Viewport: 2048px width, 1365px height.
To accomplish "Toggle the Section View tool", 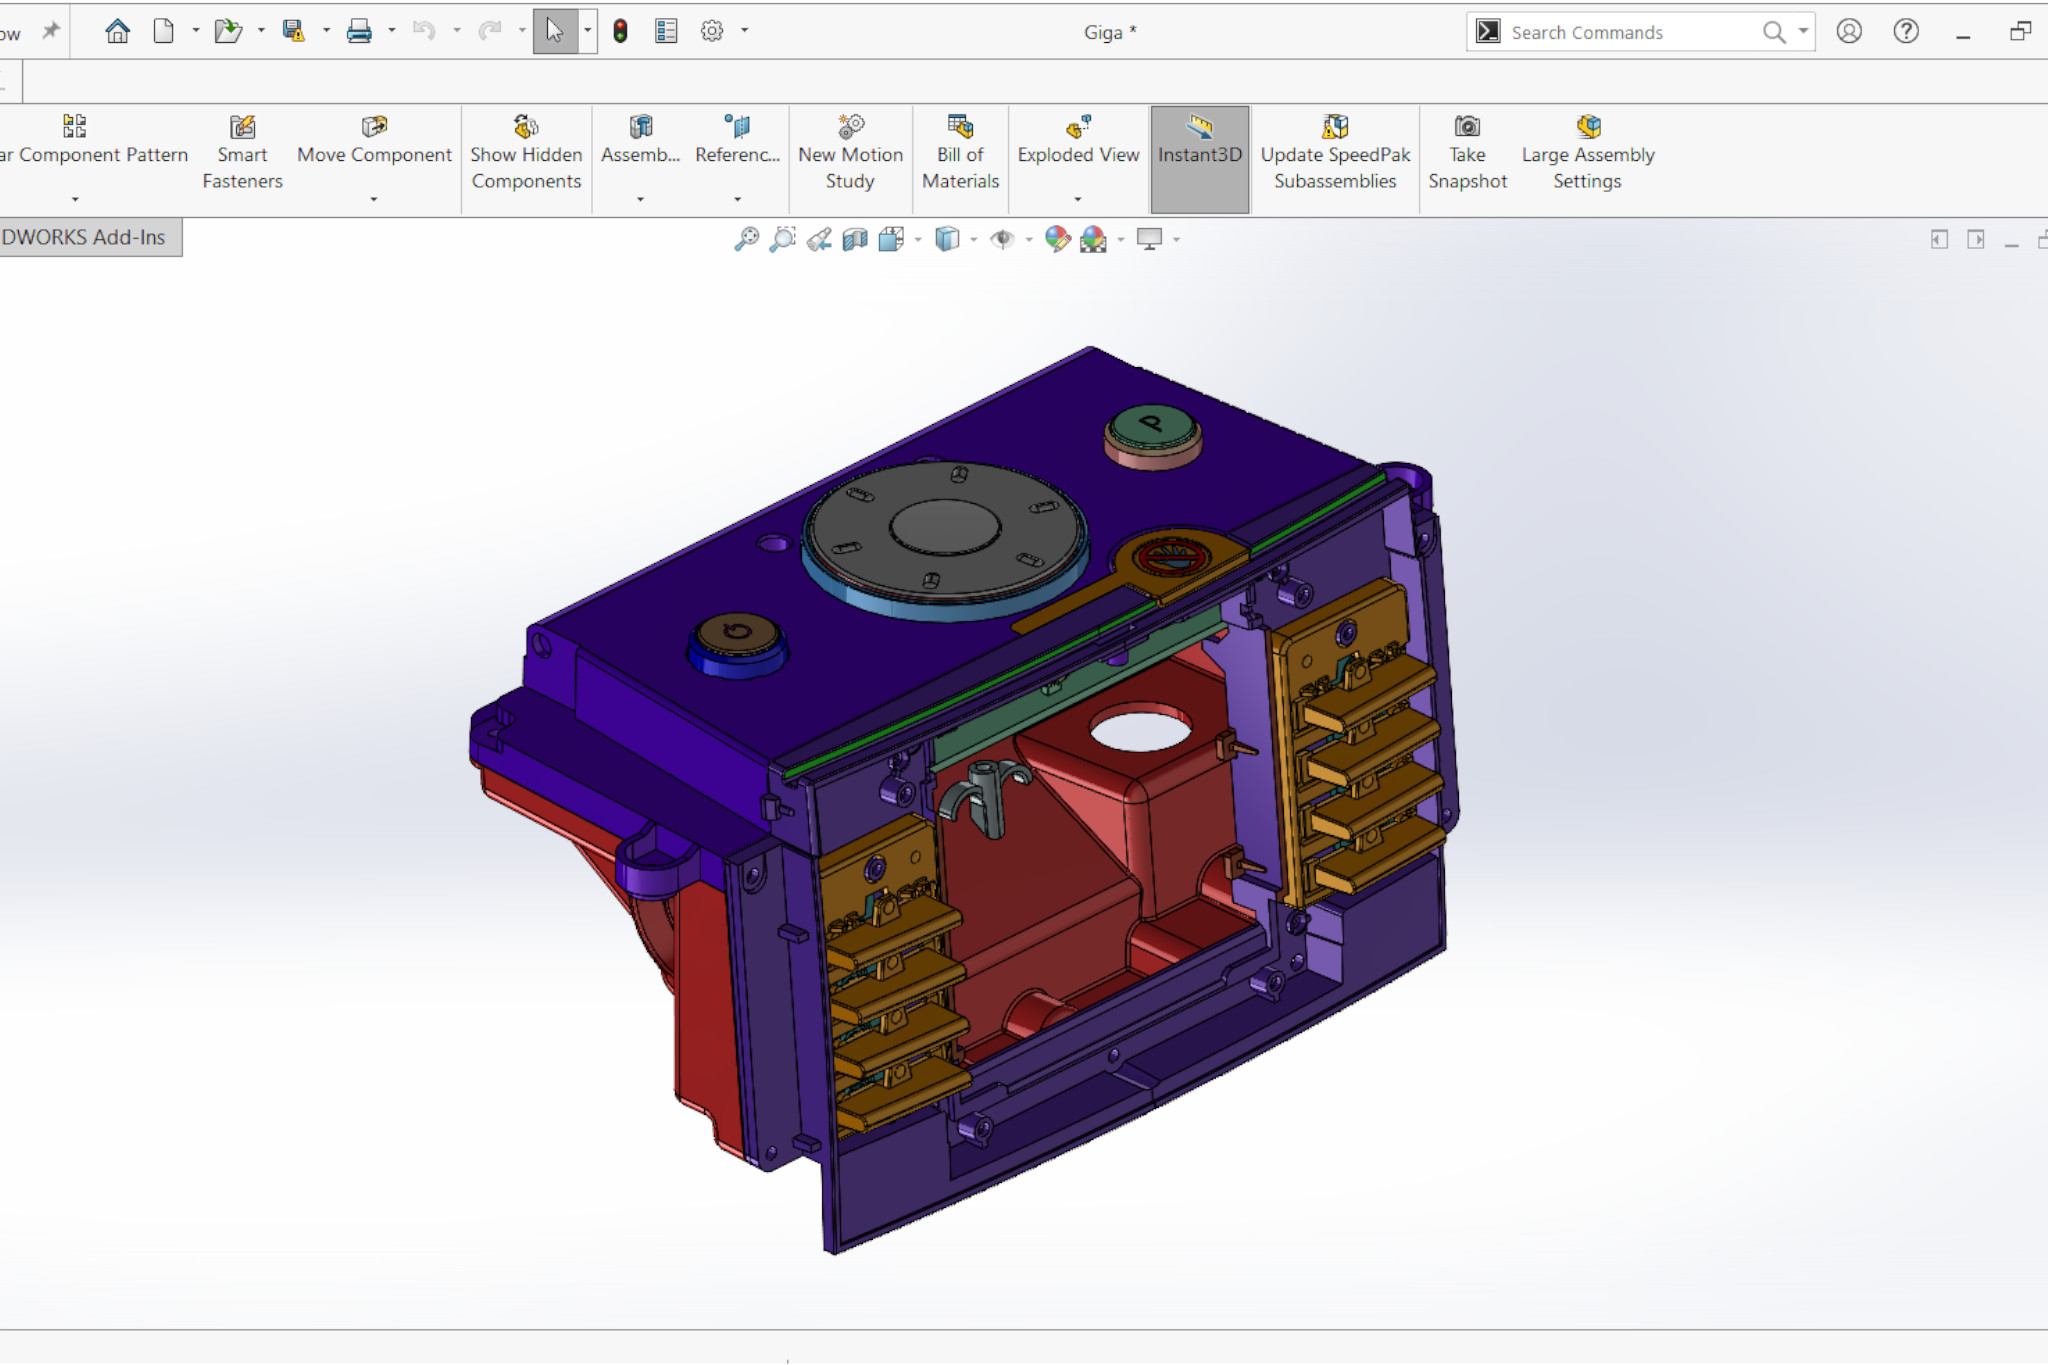I will 855,239.
